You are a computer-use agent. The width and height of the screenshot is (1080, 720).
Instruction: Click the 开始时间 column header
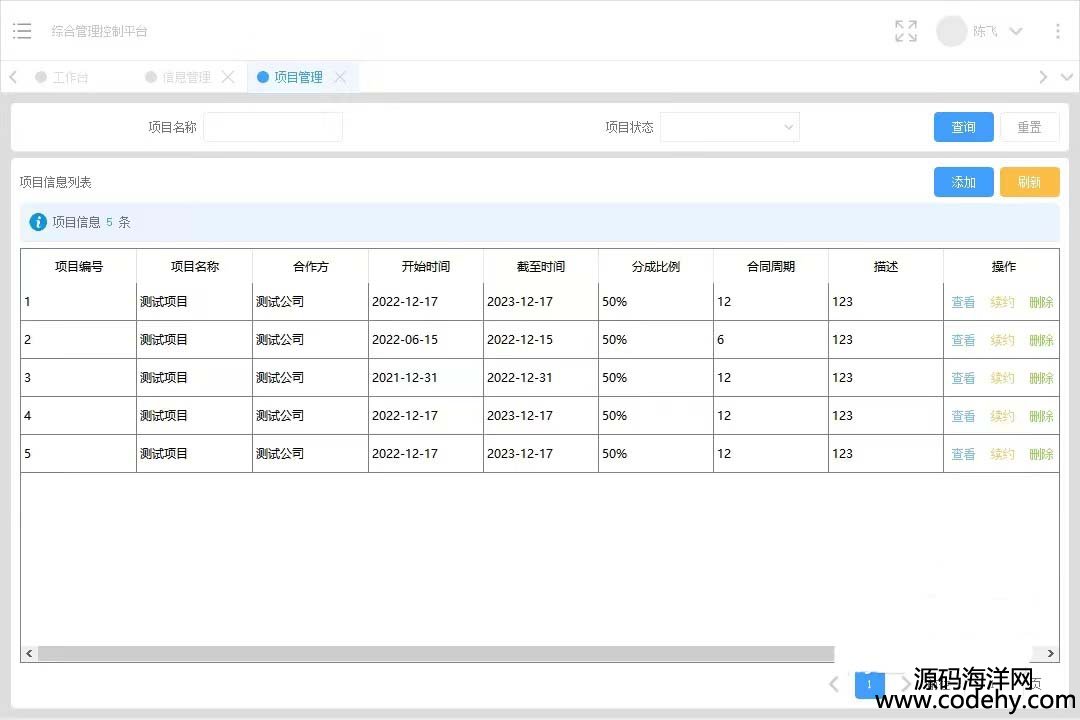[x=426, y=266]
